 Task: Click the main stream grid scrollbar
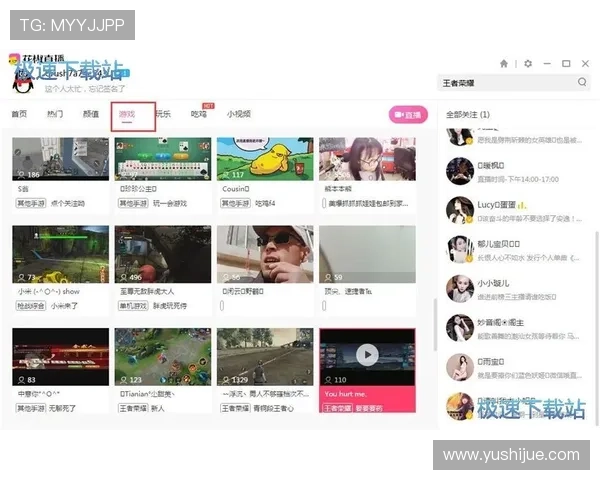coord(435,325)
